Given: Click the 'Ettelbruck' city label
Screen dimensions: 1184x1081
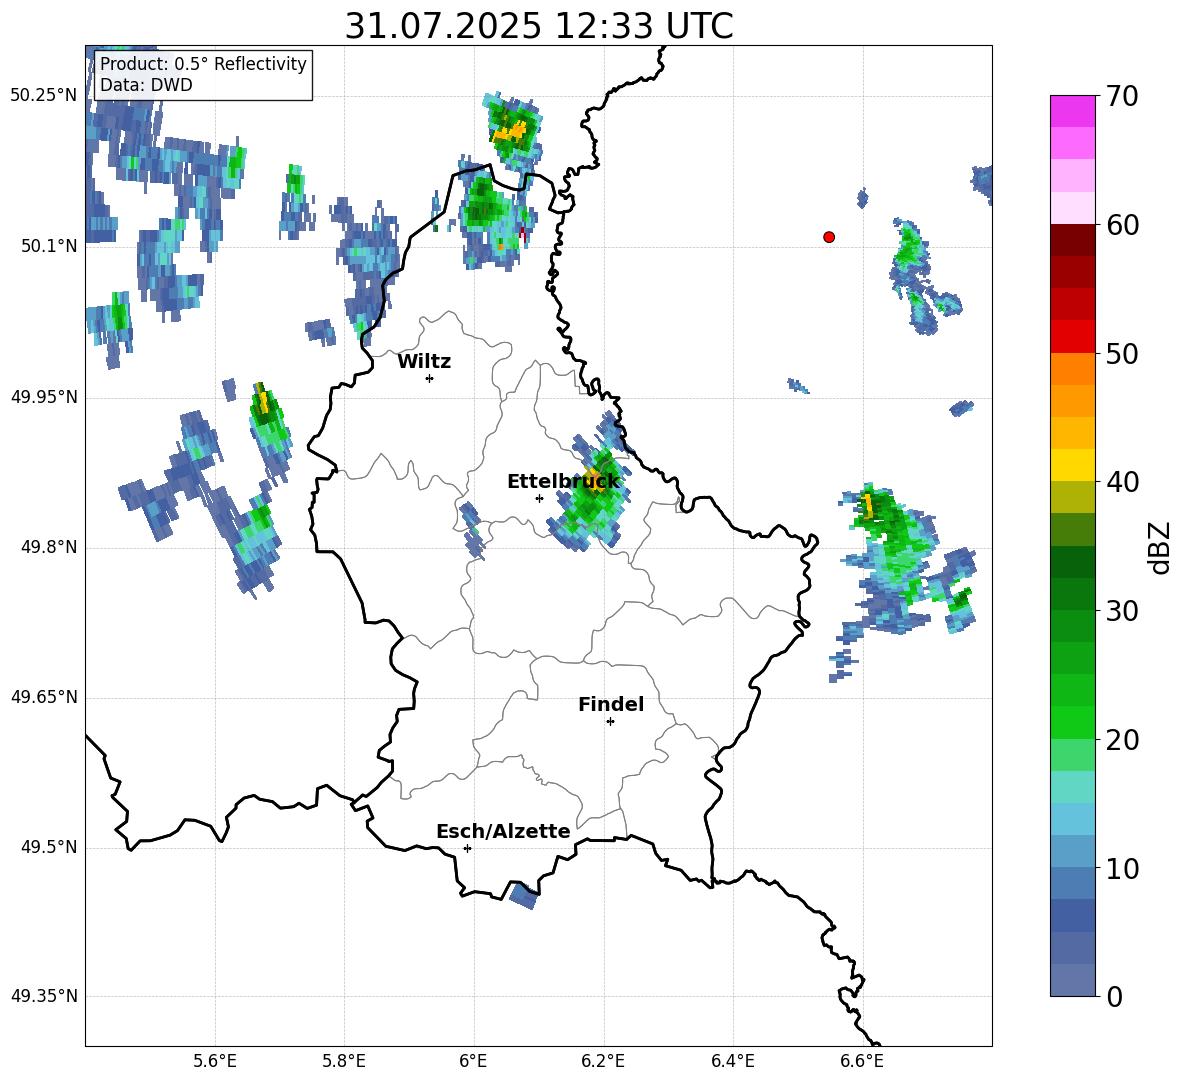Looking at the screenshot, I should click(563, 482).
